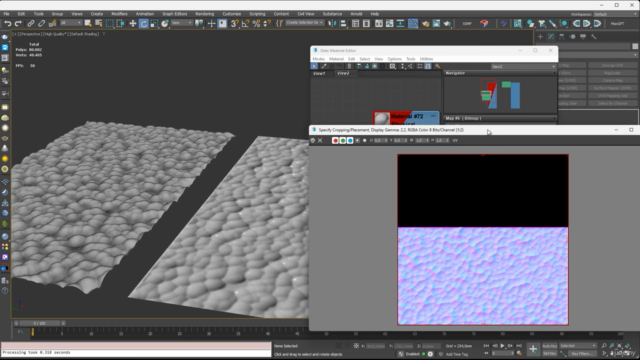
Task: Select the Unlink Selection tool
Action: (41, 24)
